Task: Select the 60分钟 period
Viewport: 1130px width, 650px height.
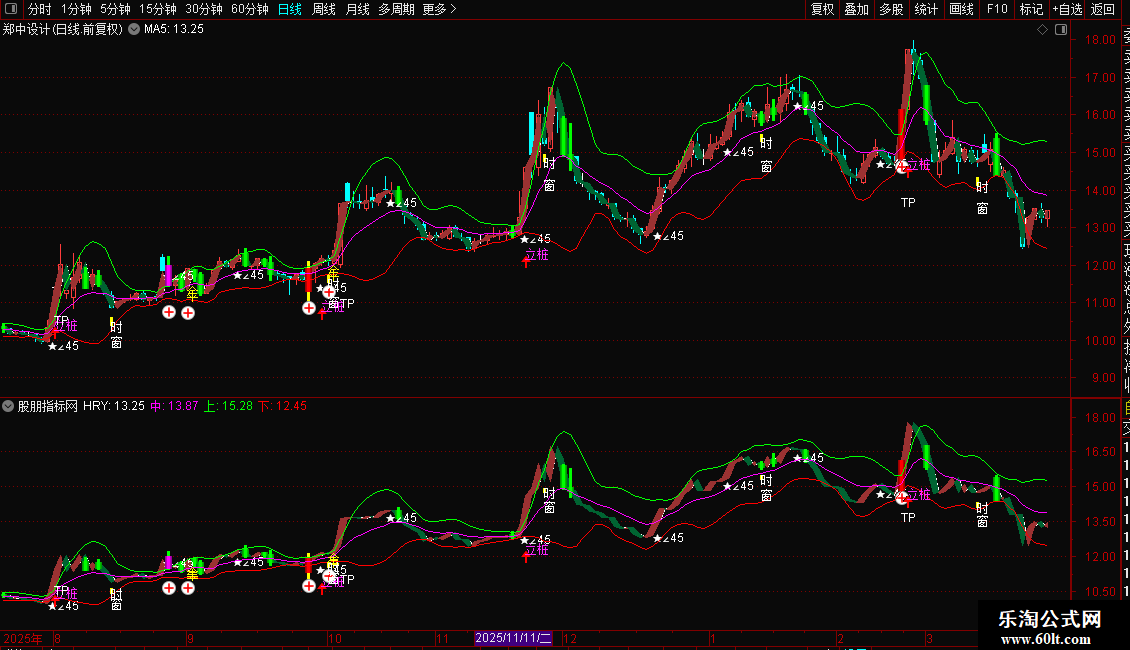Action: 250,9
